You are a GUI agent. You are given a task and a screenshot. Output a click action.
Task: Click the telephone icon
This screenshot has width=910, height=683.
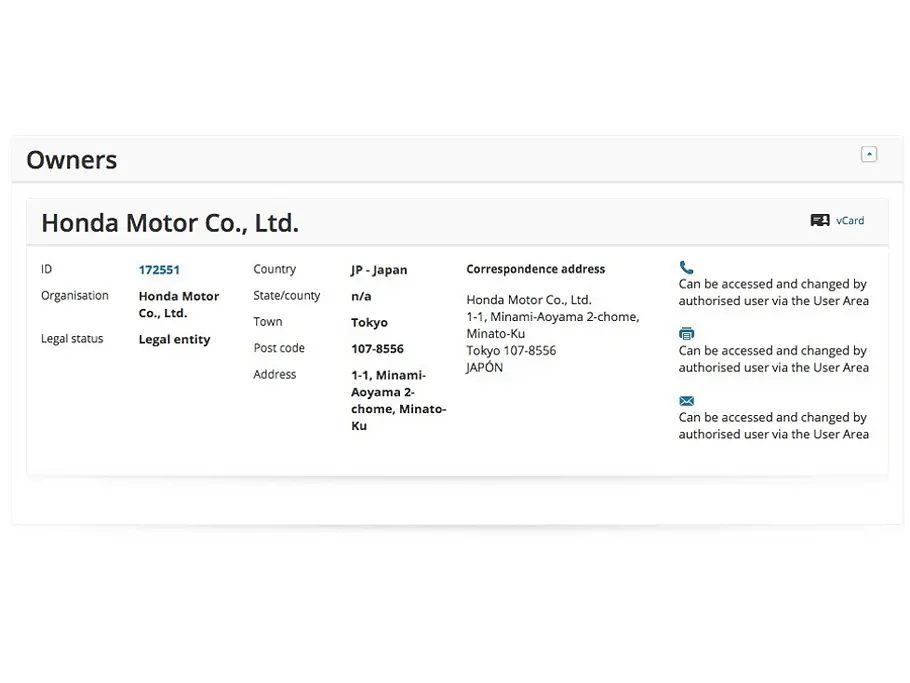pyautogui.click(x=686, y=268)
